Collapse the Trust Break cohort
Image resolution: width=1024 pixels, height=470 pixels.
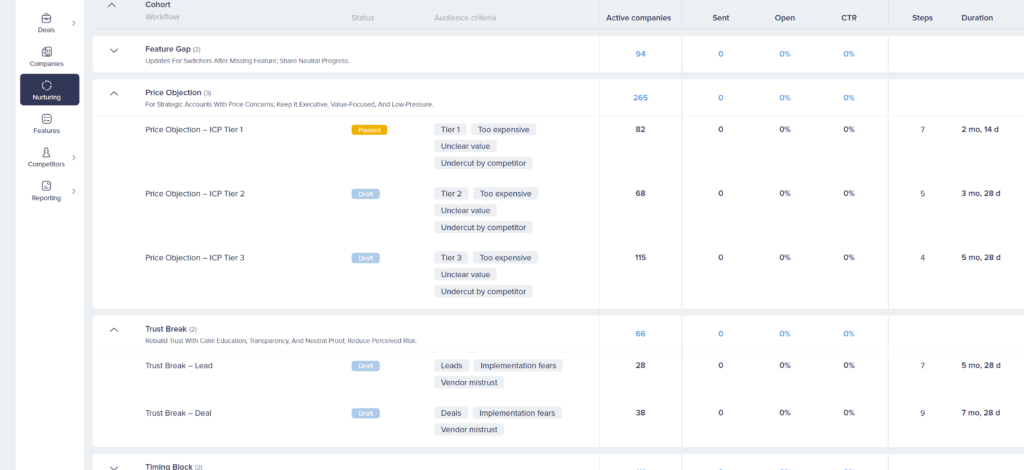[113, 329]
